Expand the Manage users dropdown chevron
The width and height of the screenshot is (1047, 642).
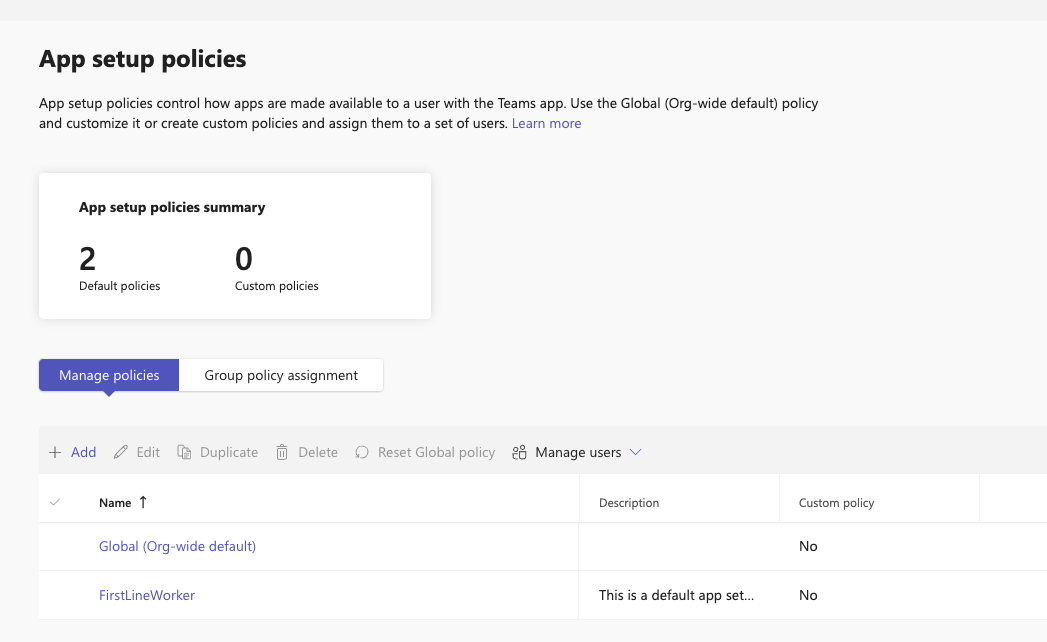click(635, 453)
